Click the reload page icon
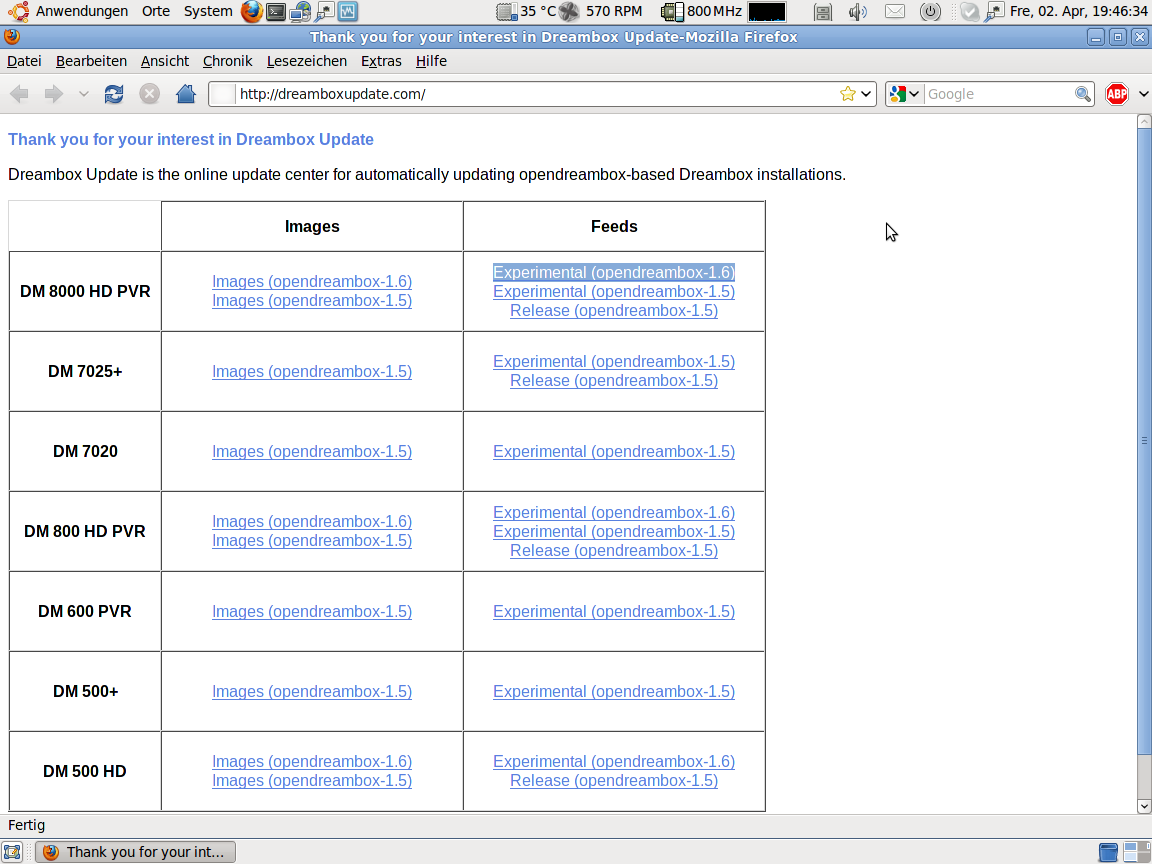The width and height of the screenshot is (1152, 864). [114, 94]
